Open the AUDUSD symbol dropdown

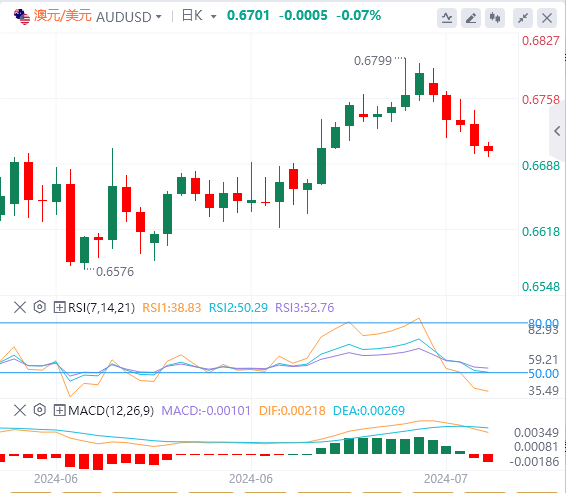click(129, 17)
